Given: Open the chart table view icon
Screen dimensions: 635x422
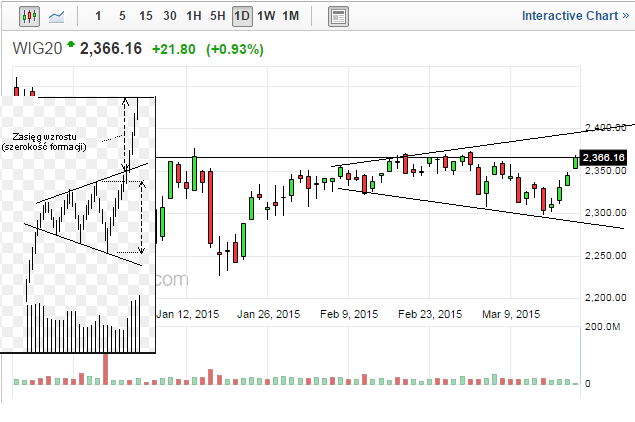Looking at the screenshot, I should 338,17.
